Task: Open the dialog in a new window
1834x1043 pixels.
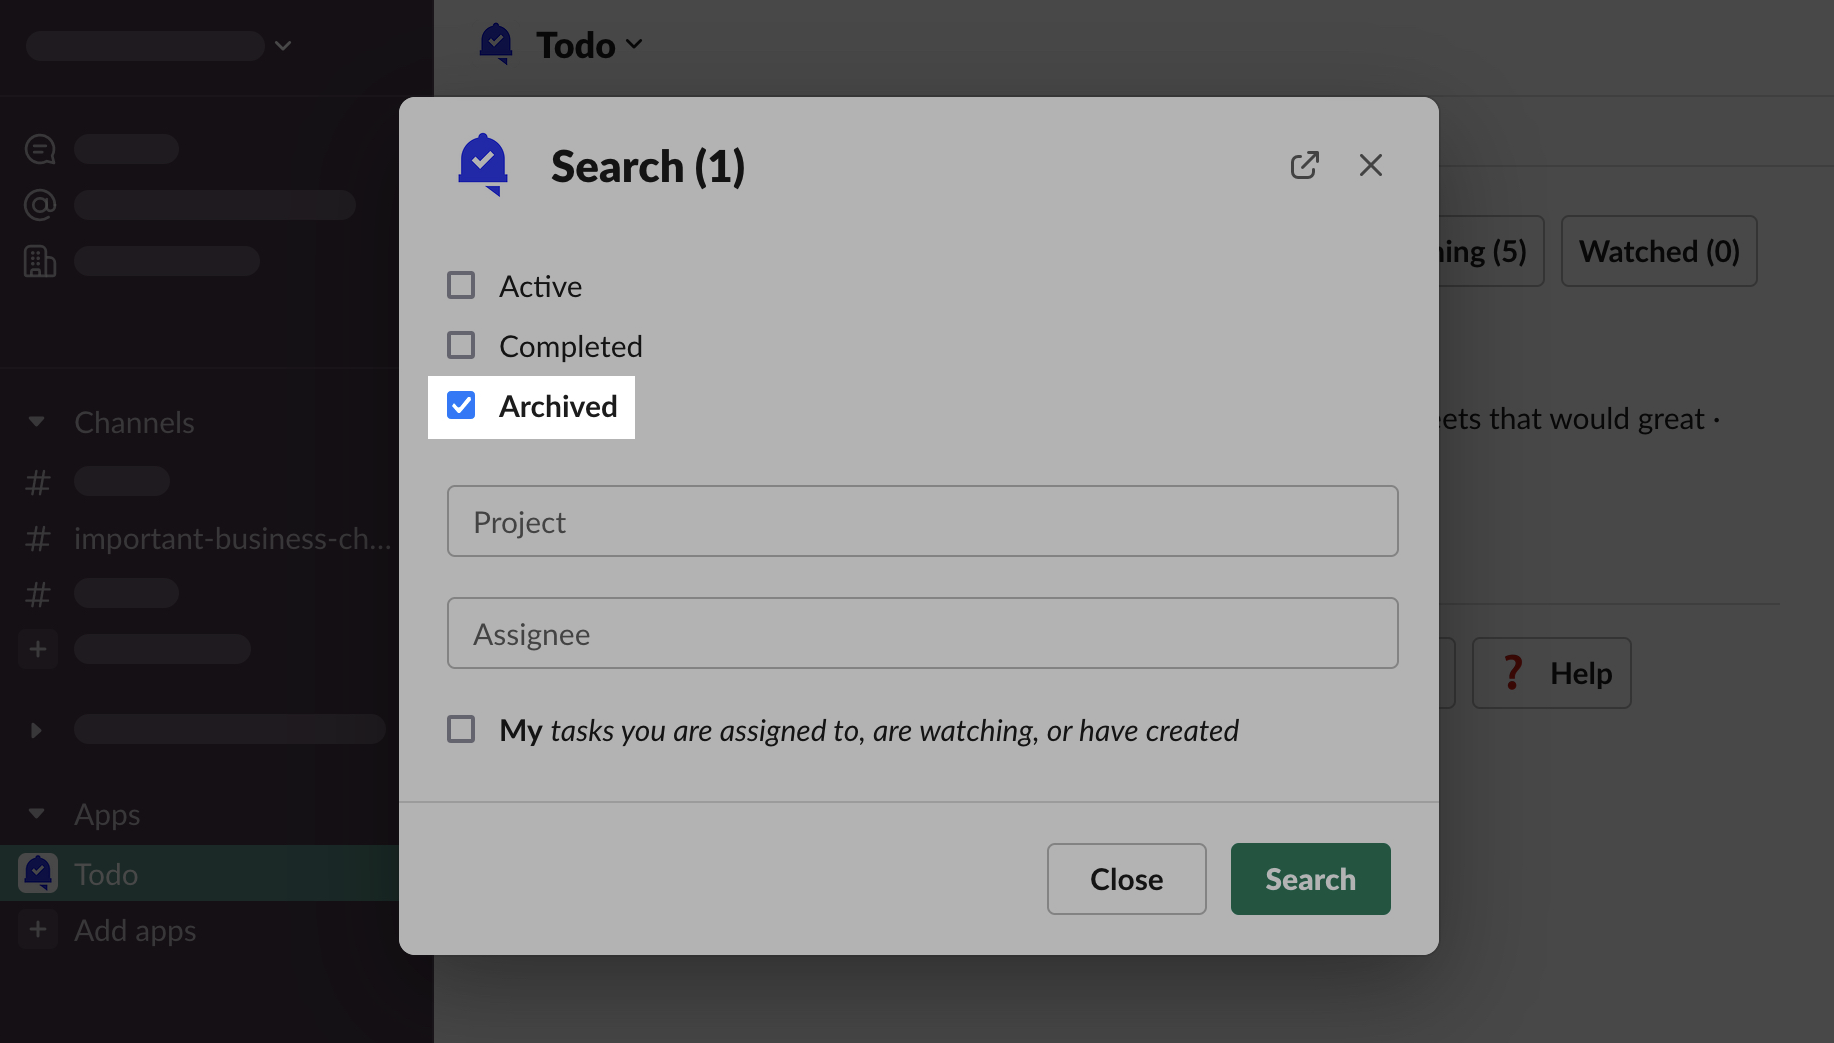Action: tap(1304, 165)
